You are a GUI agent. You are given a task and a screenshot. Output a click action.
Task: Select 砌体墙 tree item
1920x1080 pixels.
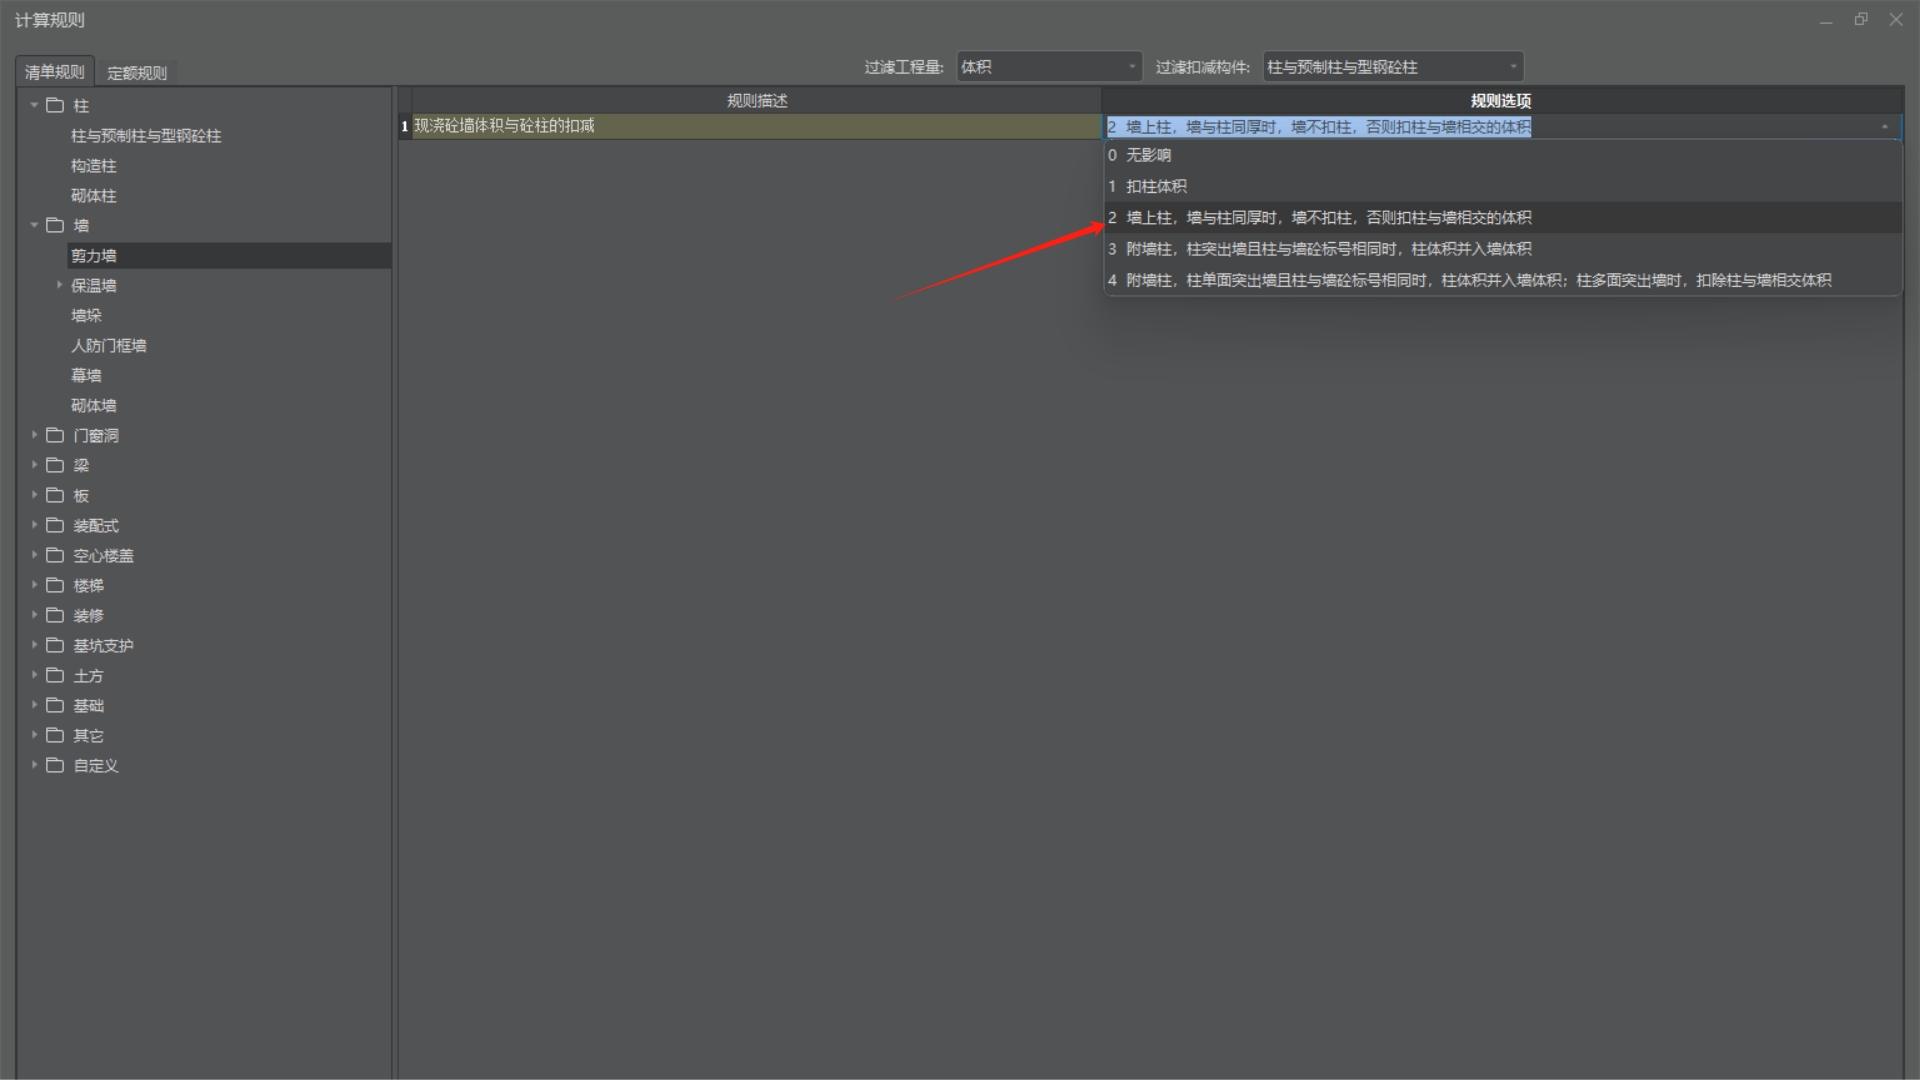(x=94, y=406)
